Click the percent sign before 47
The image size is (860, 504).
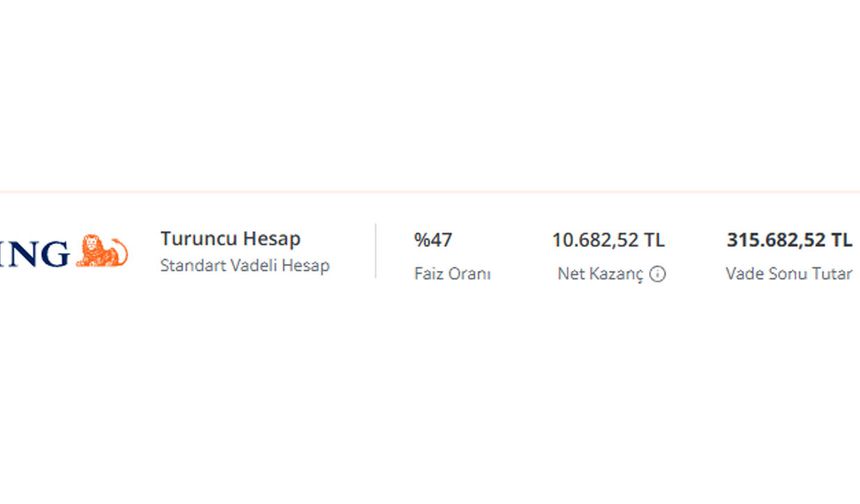422,240
